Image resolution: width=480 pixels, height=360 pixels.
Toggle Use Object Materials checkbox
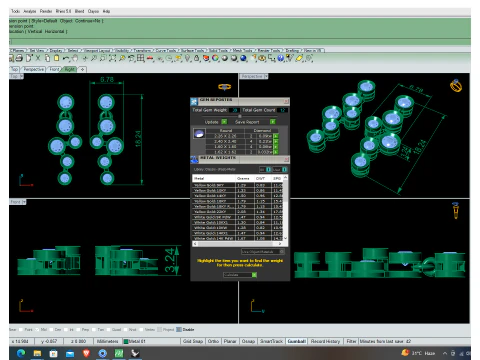(282, 252)
